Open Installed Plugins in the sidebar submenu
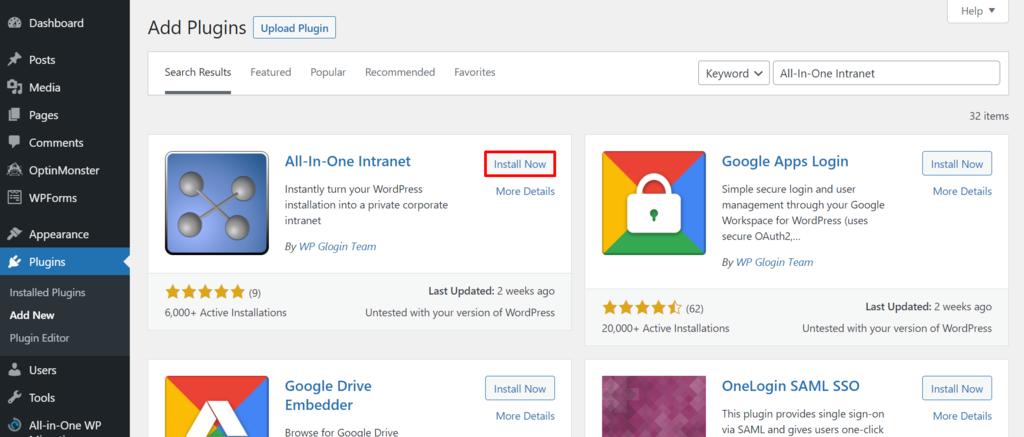 point(47,293)
